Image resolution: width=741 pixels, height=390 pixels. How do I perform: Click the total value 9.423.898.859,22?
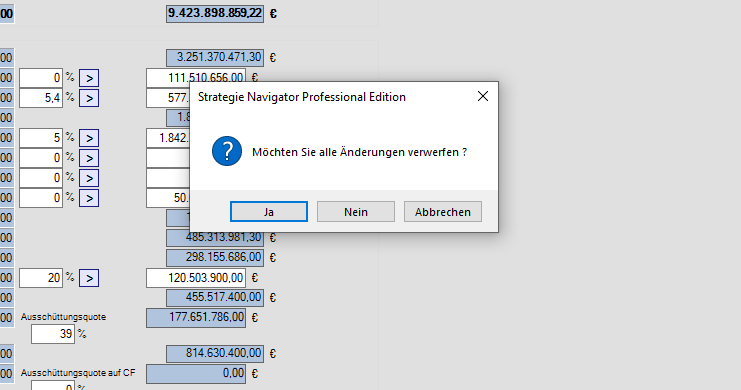tap(215, 13)
